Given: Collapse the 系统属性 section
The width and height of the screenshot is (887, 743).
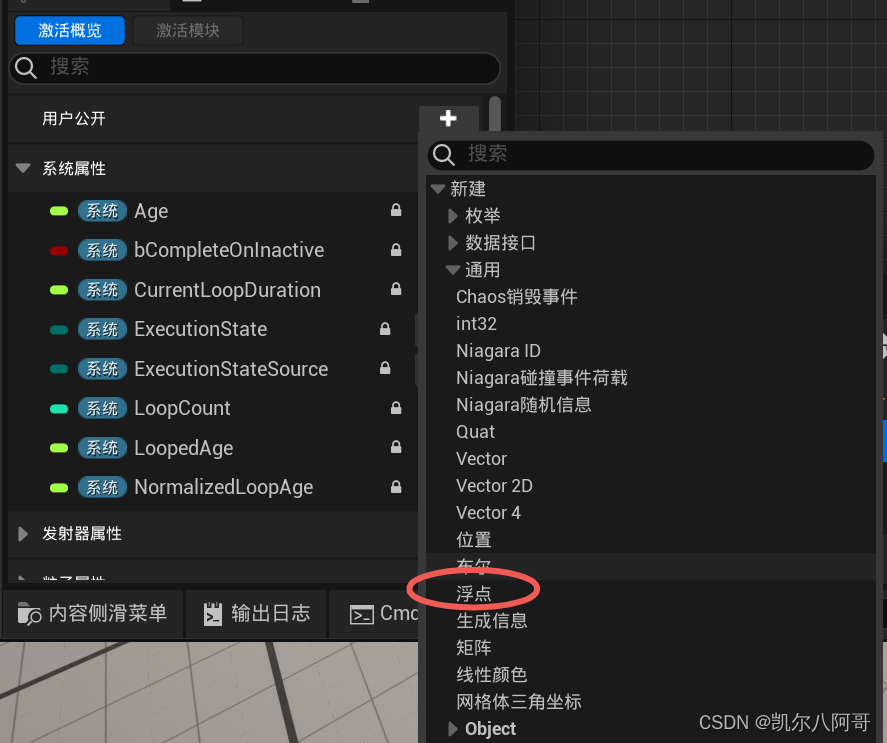Looking at the screenshot, I should click(23, 168).
